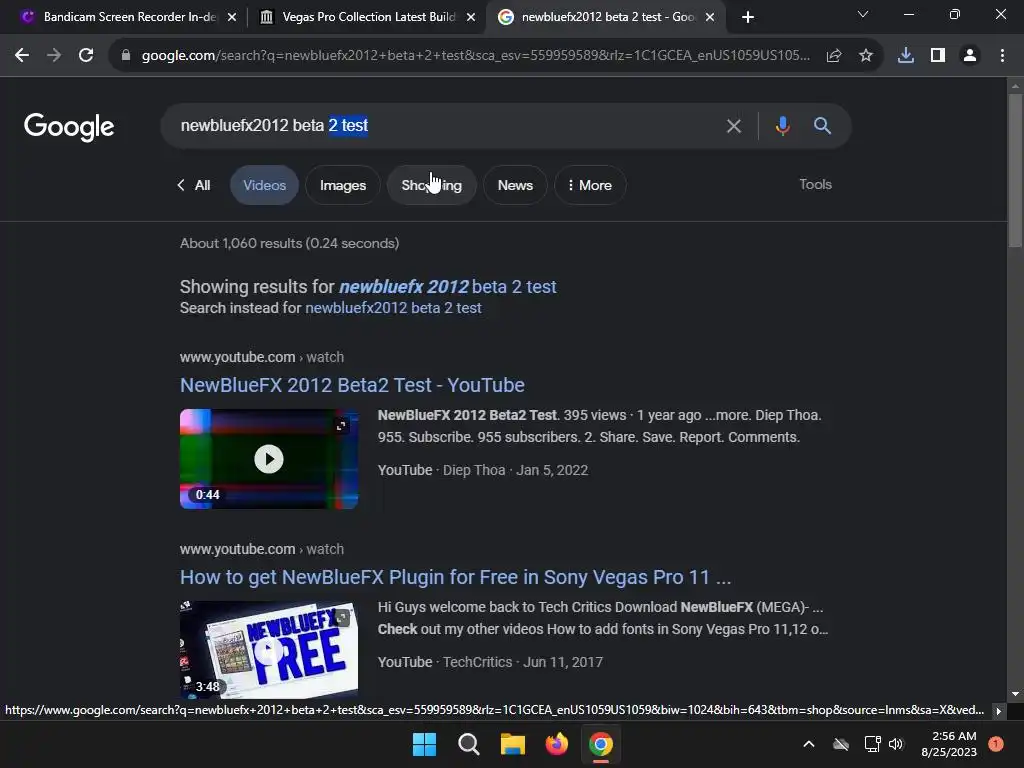This screenshot has height=768, width=1024.
Task: Open the volume speaker tray icon
Action: pyautogui.click(x=896, y=744)
